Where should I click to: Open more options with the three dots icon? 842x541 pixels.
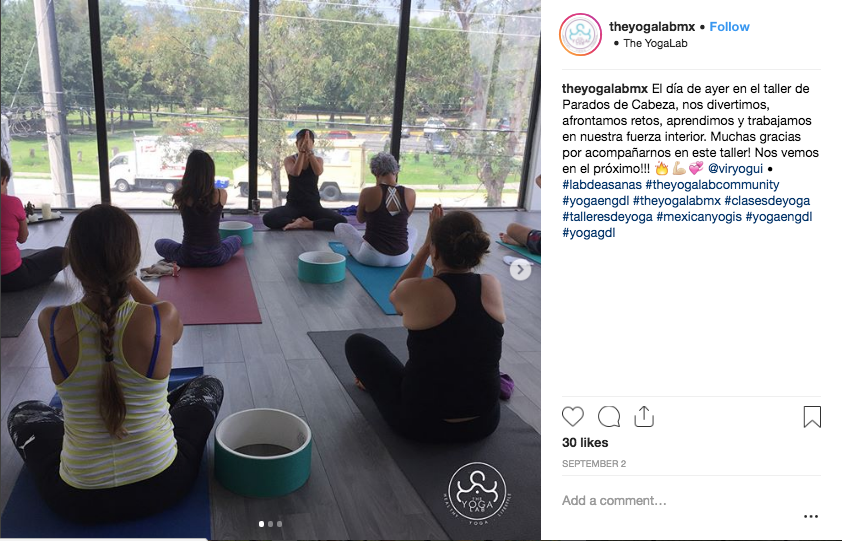[x=811, y=516]
